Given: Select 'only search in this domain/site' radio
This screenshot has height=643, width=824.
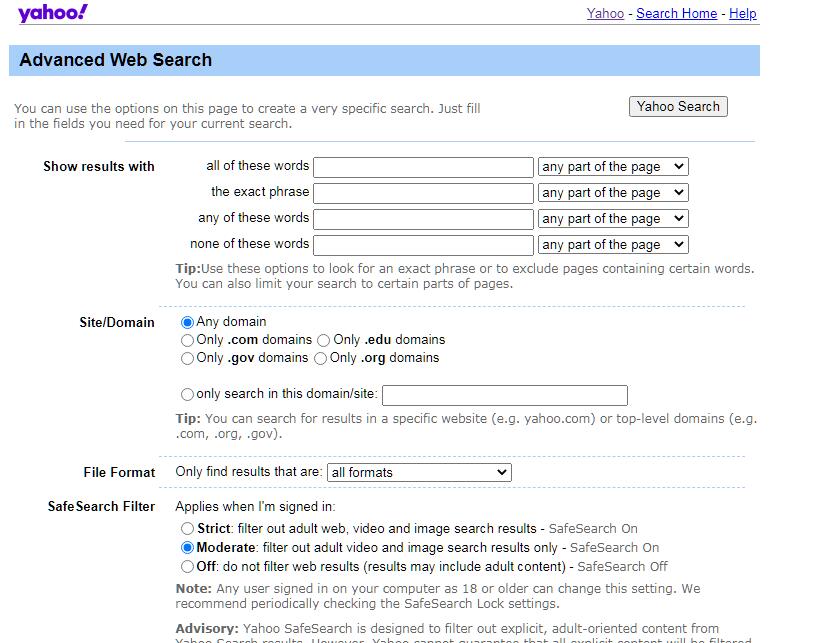Looking at the screenshot, I should [187, 394].
